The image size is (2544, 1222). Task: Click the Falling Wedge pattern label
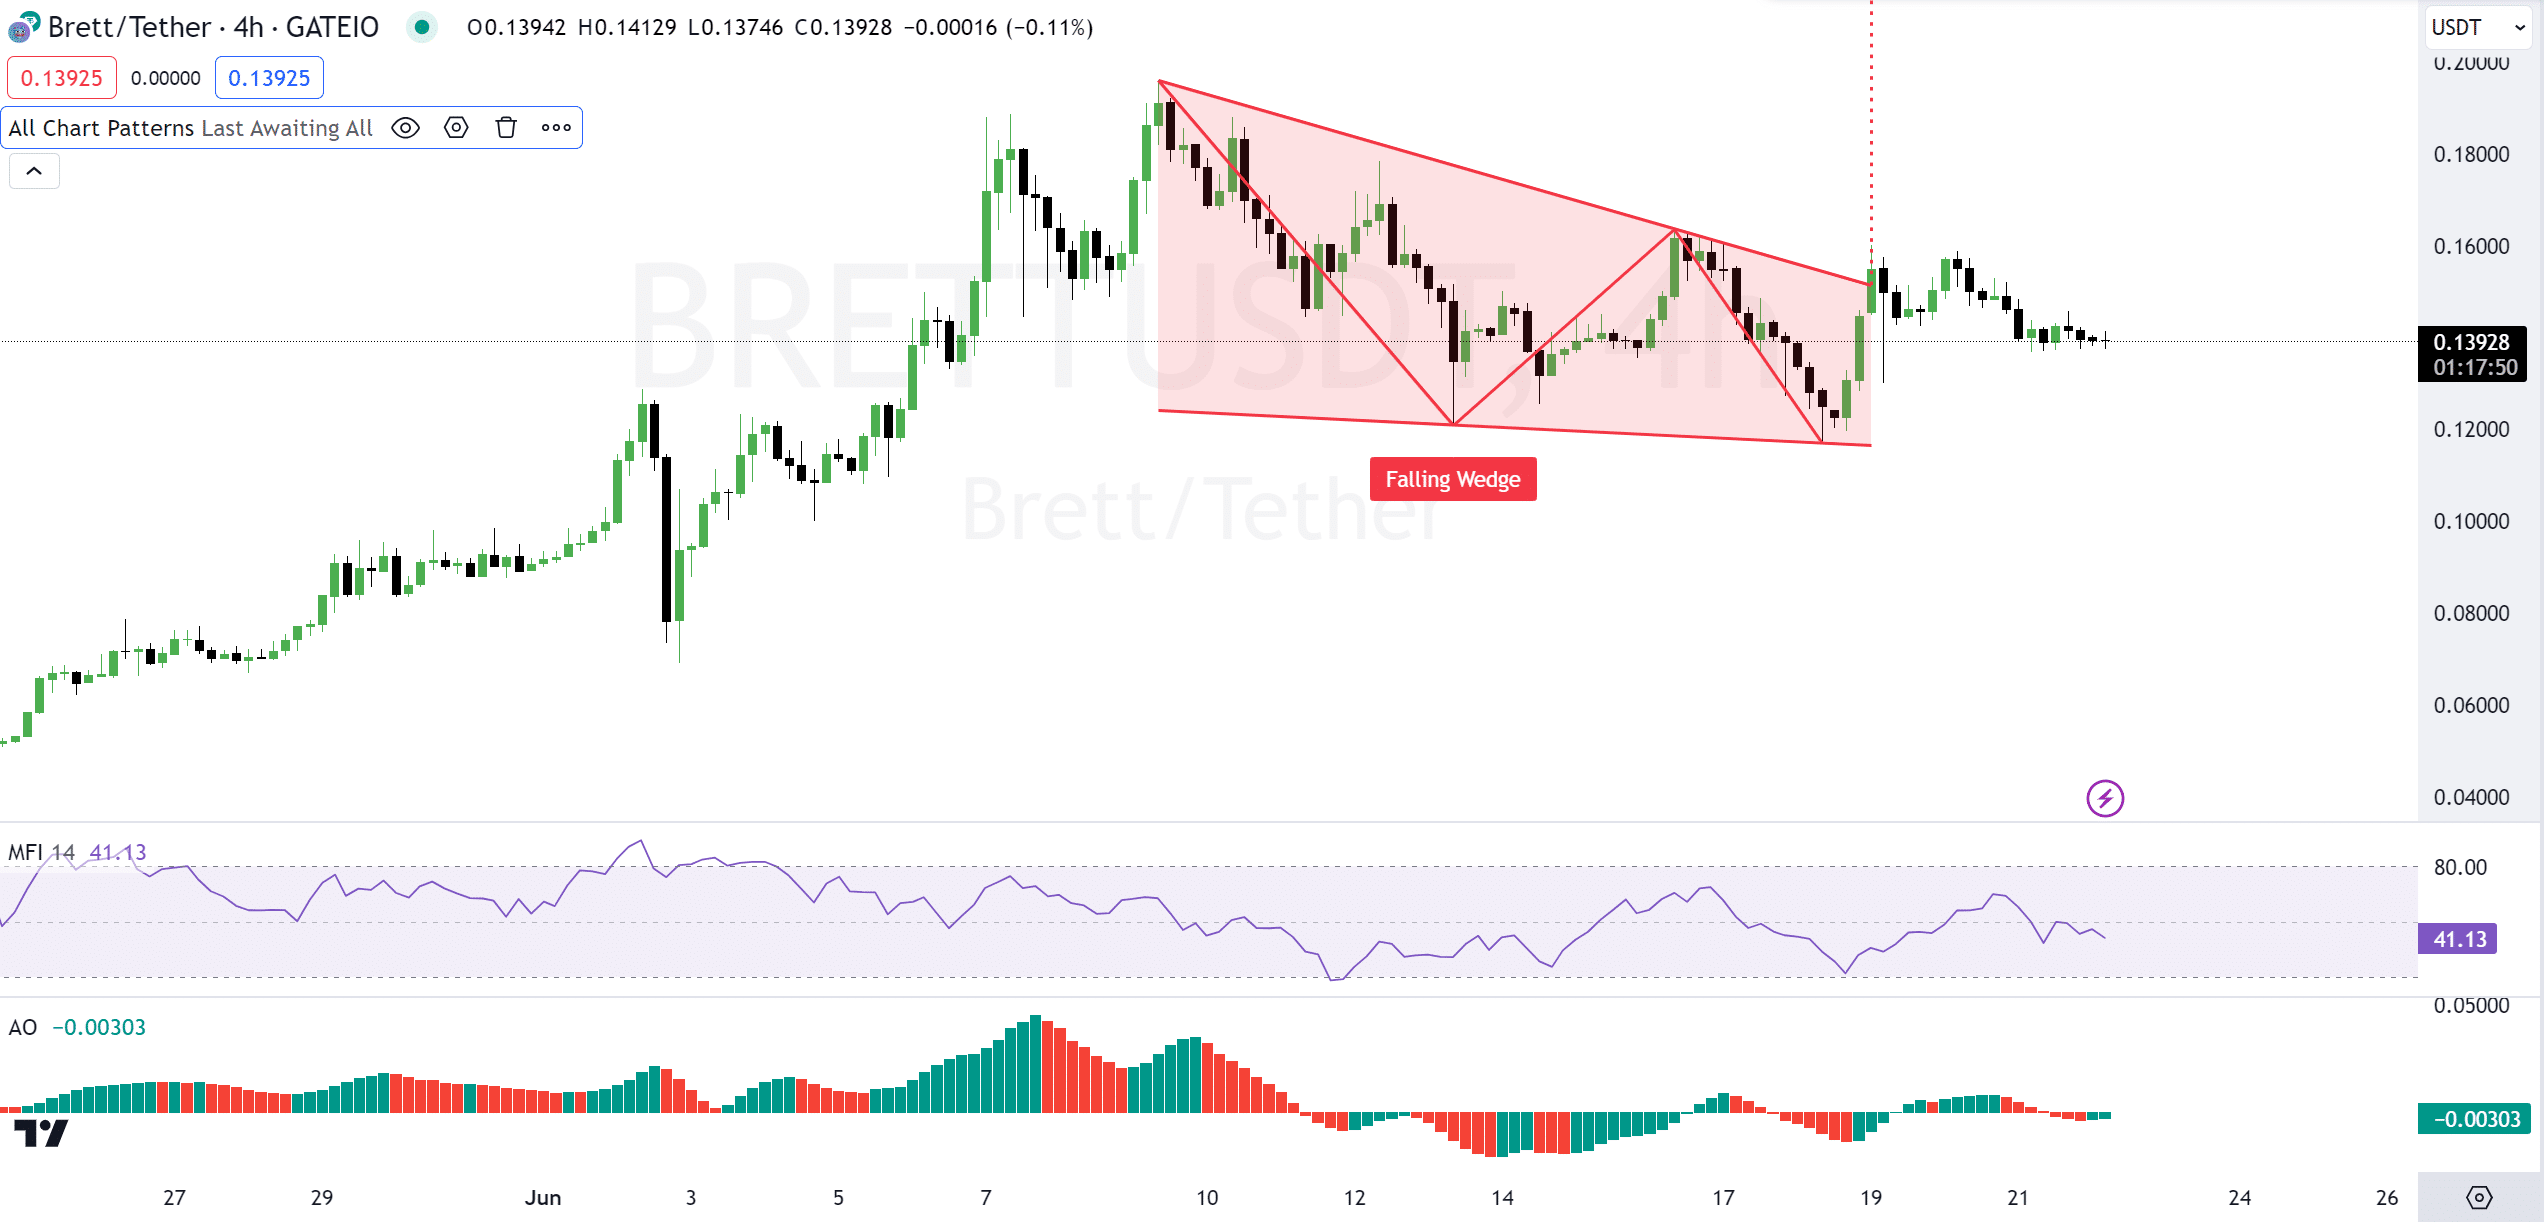[1453, 479]
